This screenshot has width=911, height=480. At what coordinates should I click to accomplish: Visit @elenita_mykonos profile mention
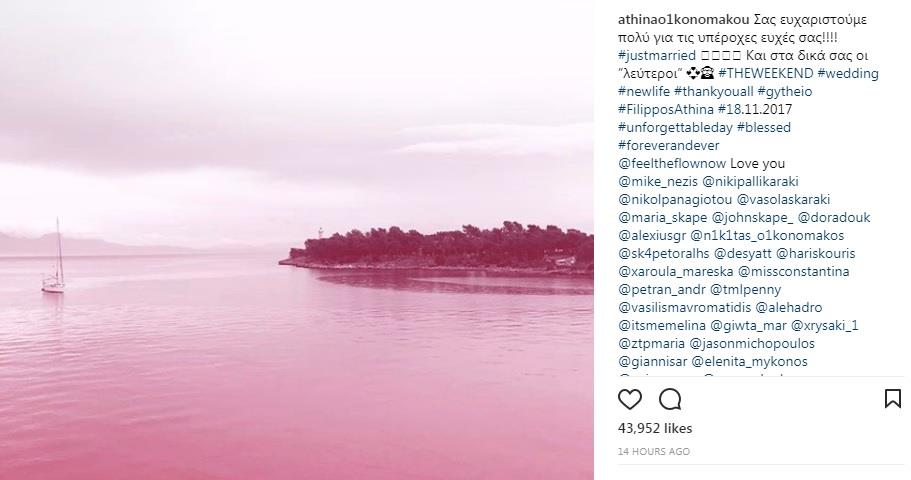(x=749, y=361)
